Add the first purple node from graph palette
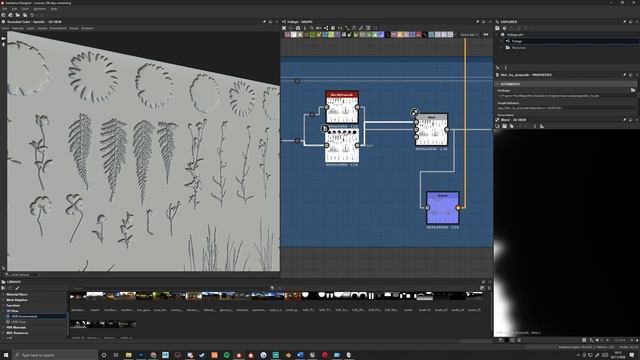 click(x=287, y=35)
